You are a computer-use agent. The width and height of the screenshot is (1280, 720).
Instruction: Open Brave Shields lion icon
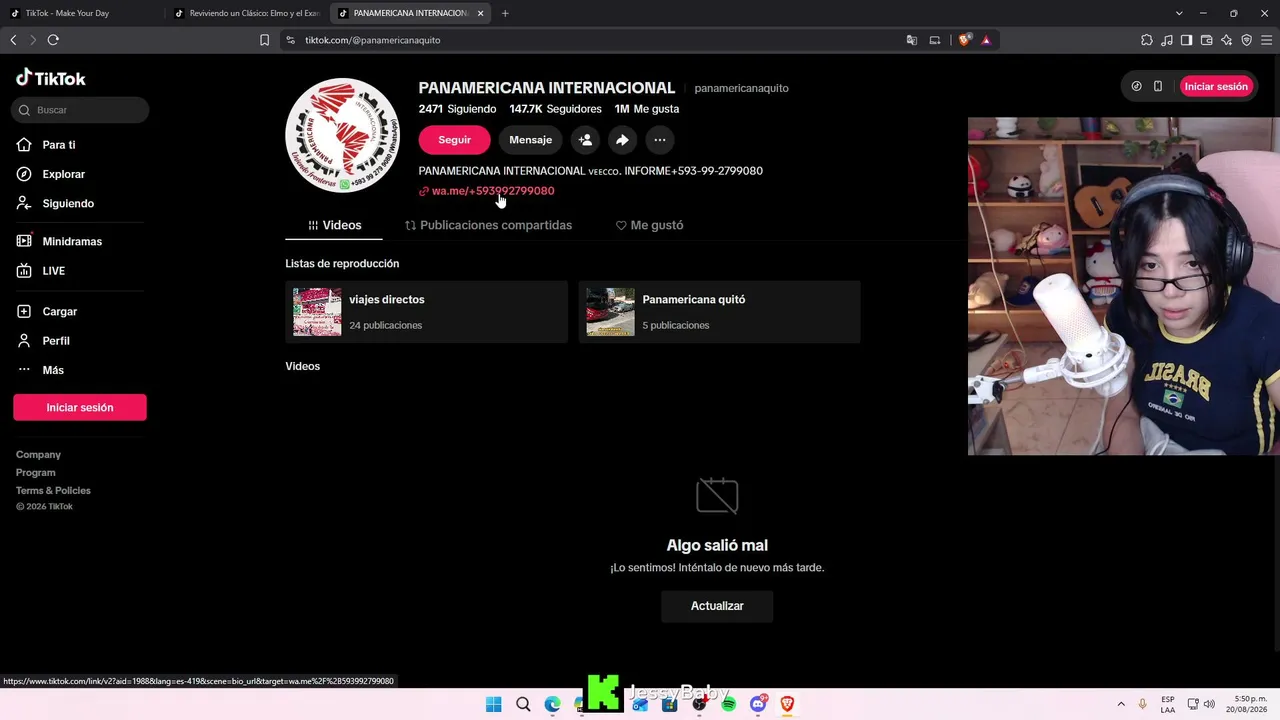pos(964,40)
